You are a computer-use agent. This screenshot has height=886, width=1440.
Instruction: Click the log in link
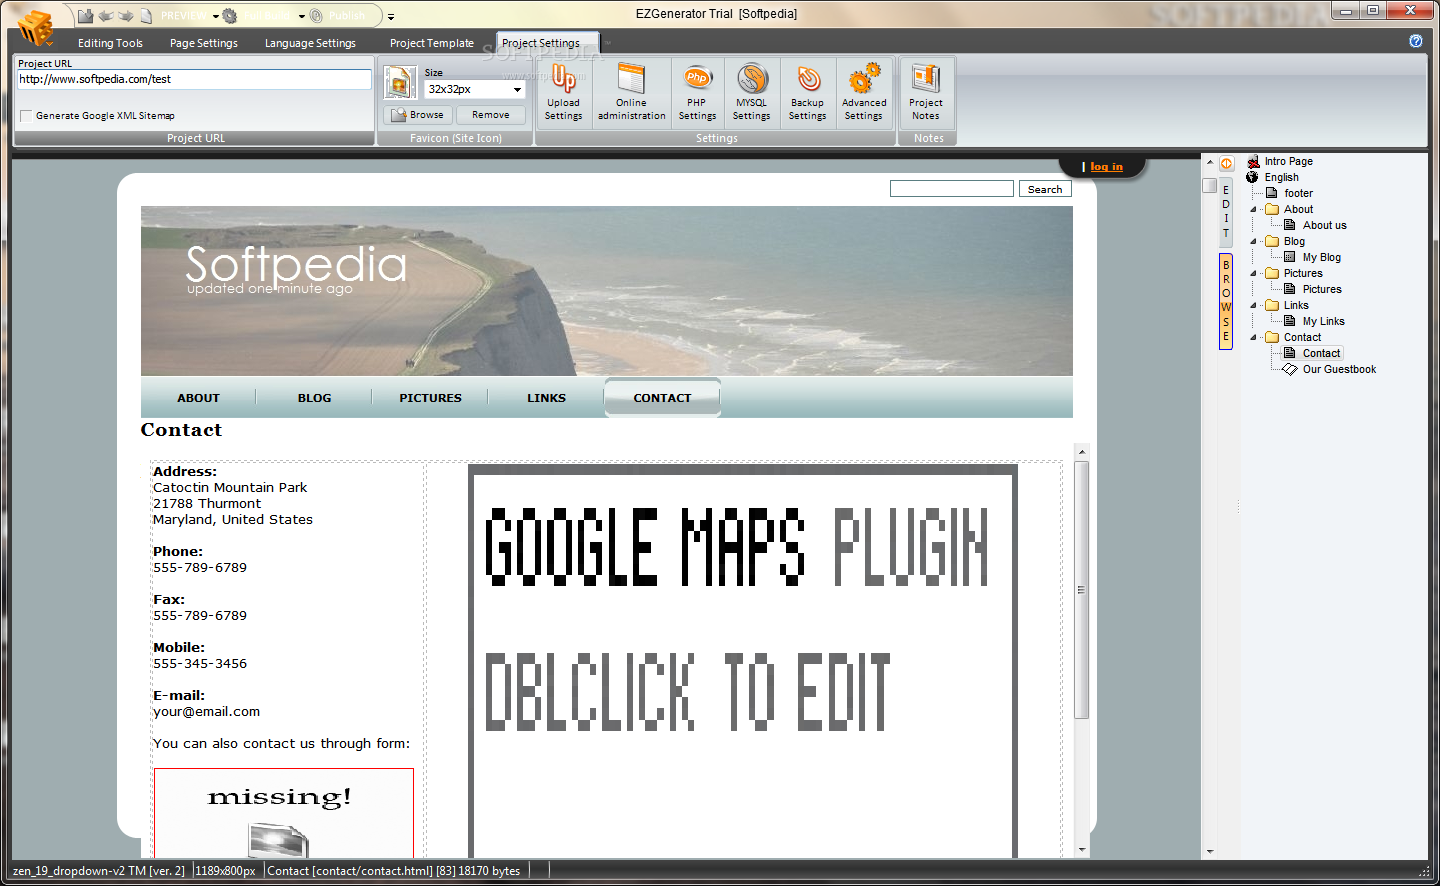[x=1106, y=167]
